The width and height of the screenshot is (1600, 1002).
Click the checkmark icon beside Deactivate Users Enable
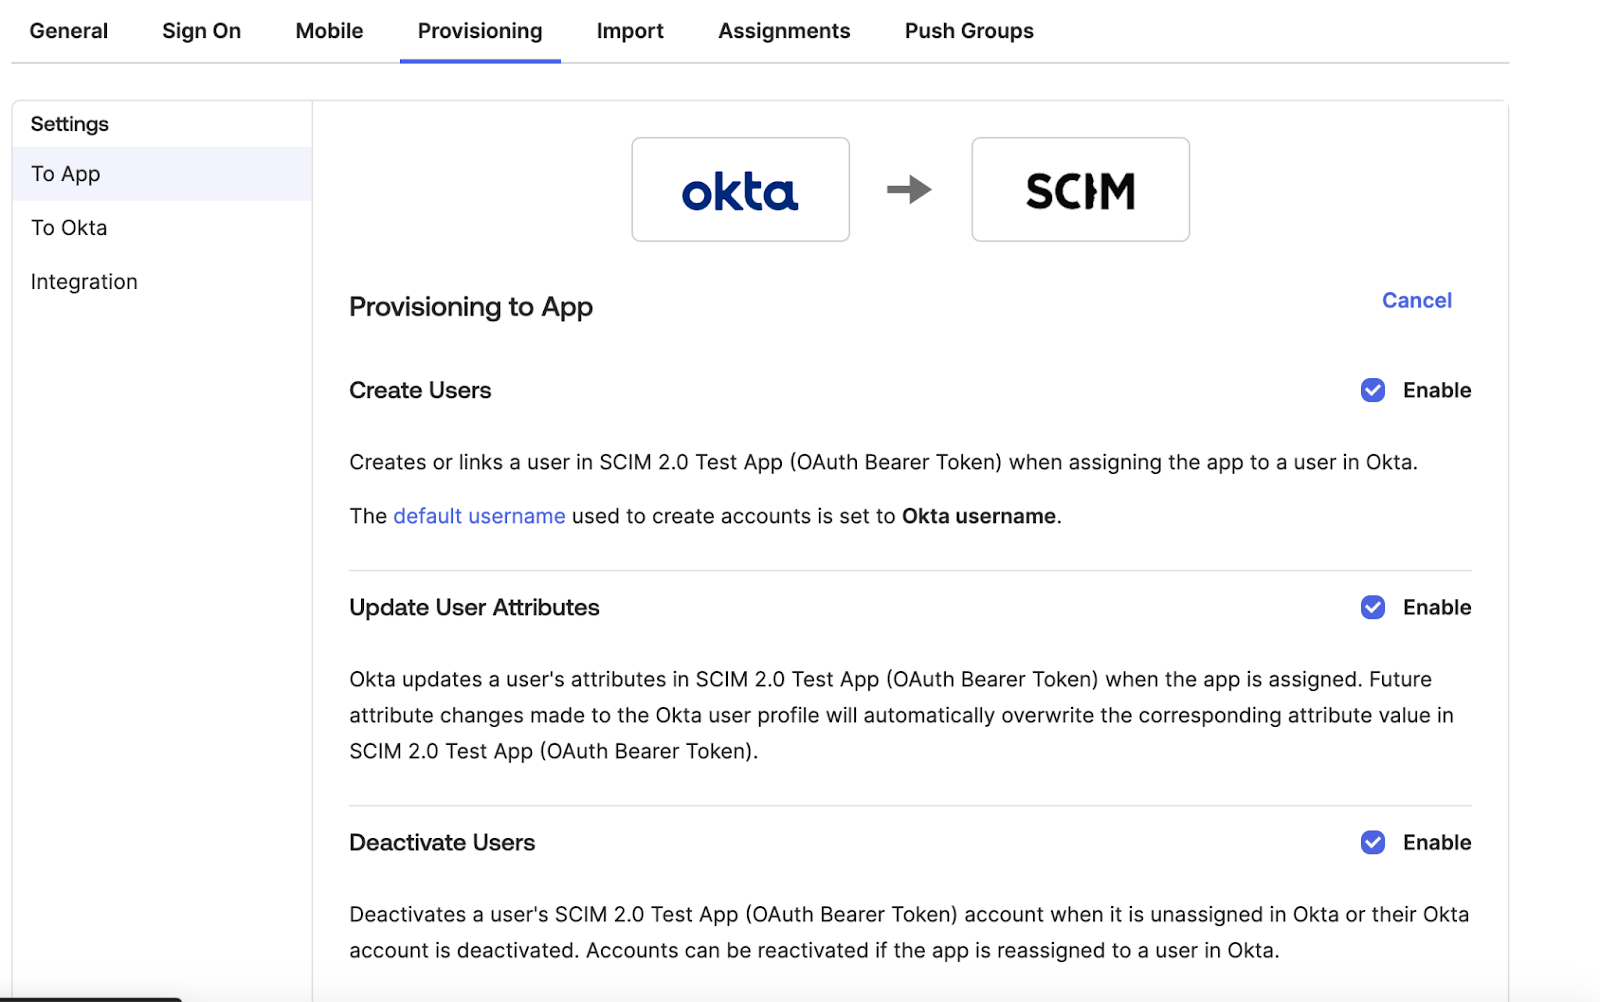(1373, 842)
